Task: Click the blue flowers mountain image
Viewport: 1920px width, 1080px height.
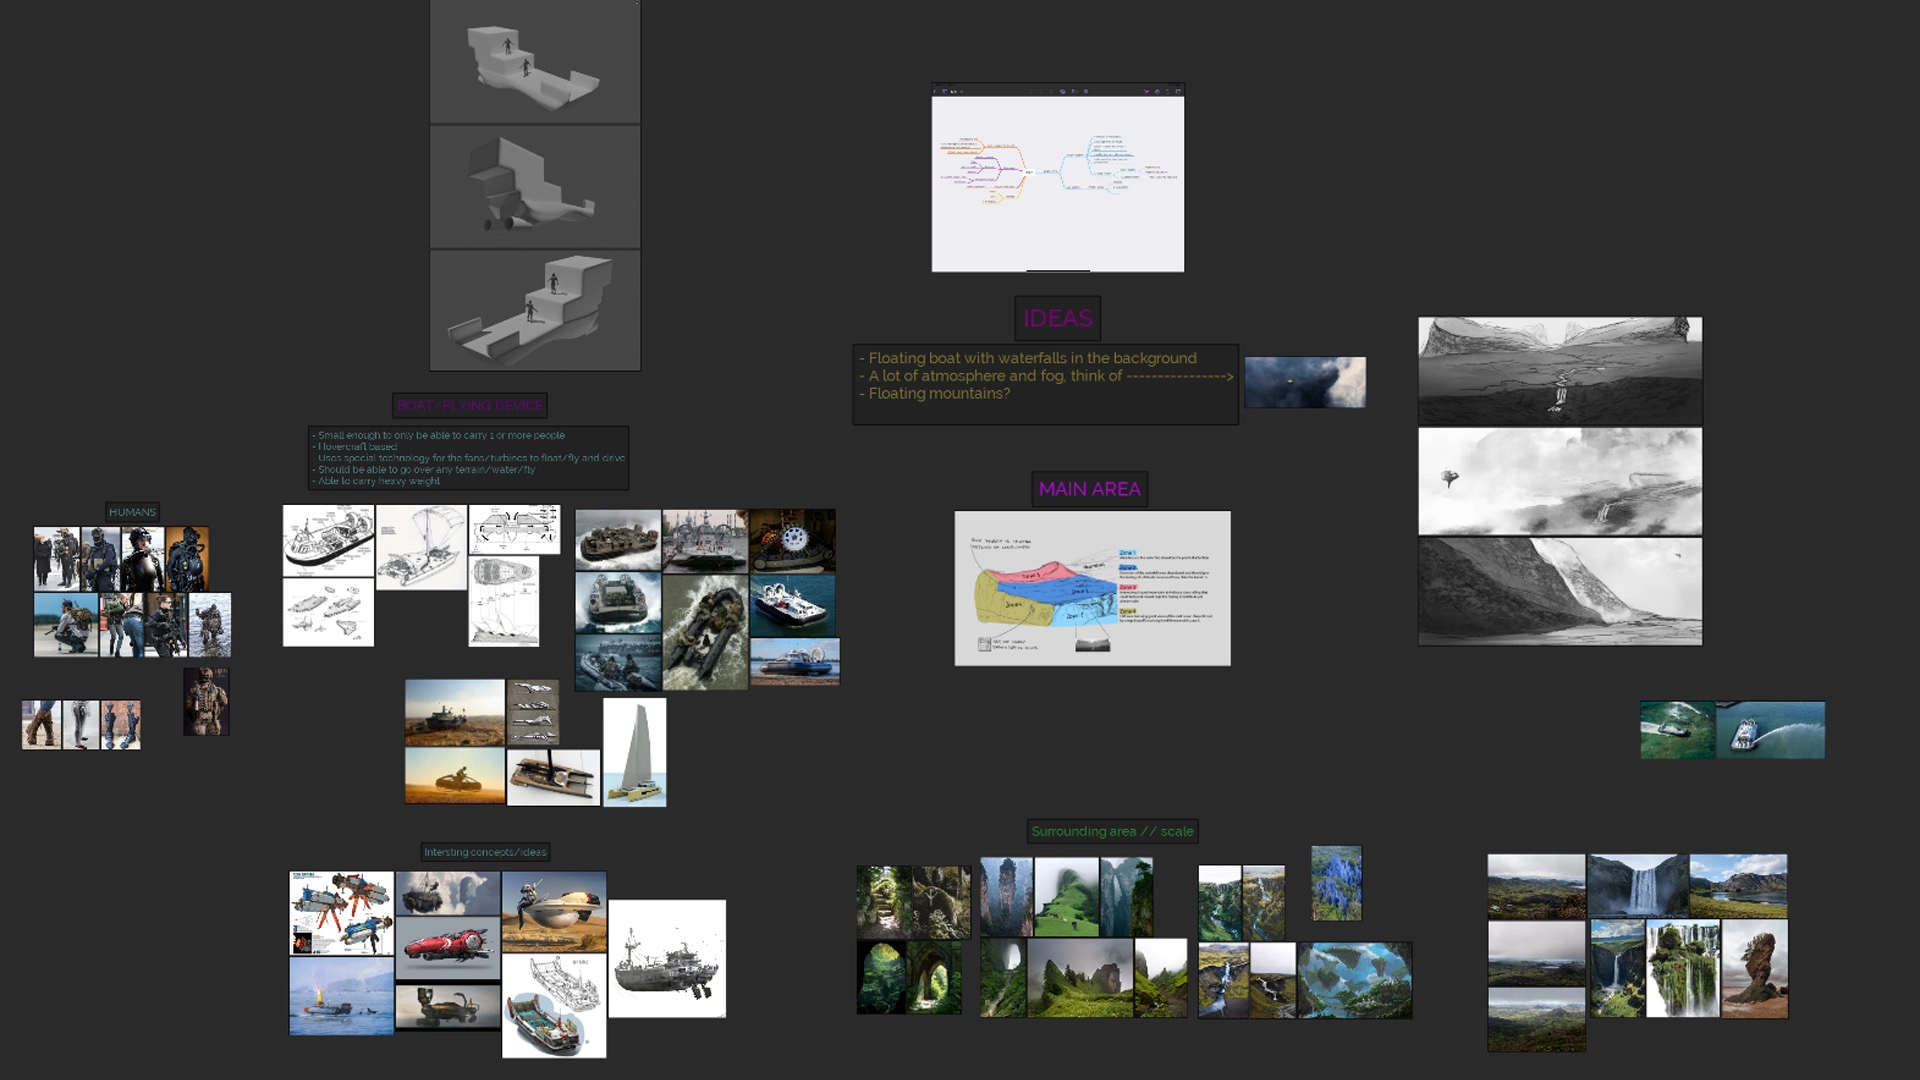Action: (x=1336, y=884)
